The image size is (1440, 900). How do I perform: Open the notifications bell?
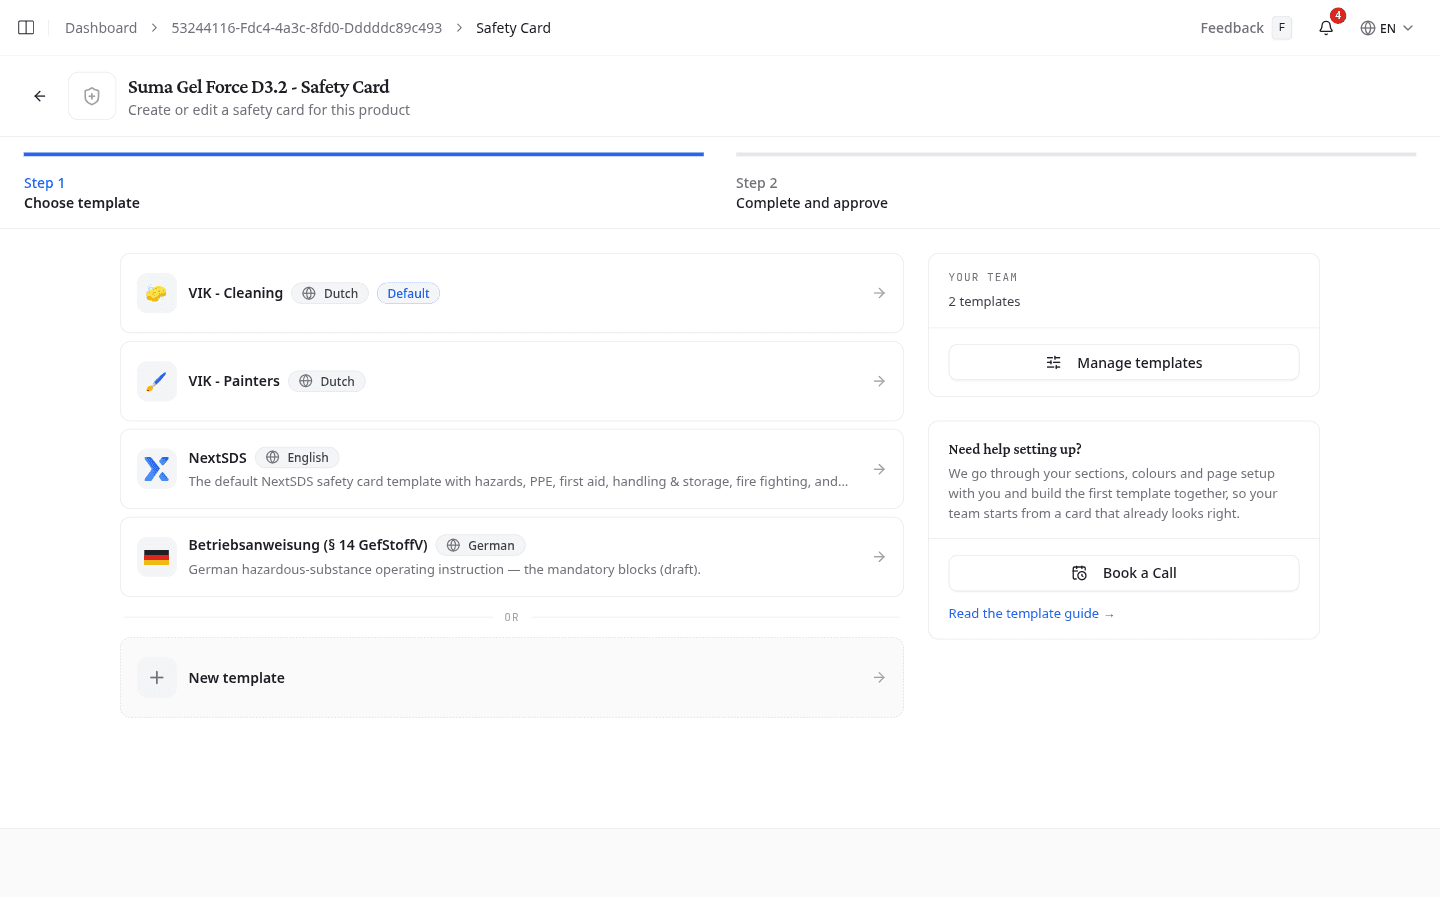coord(1326,28)
